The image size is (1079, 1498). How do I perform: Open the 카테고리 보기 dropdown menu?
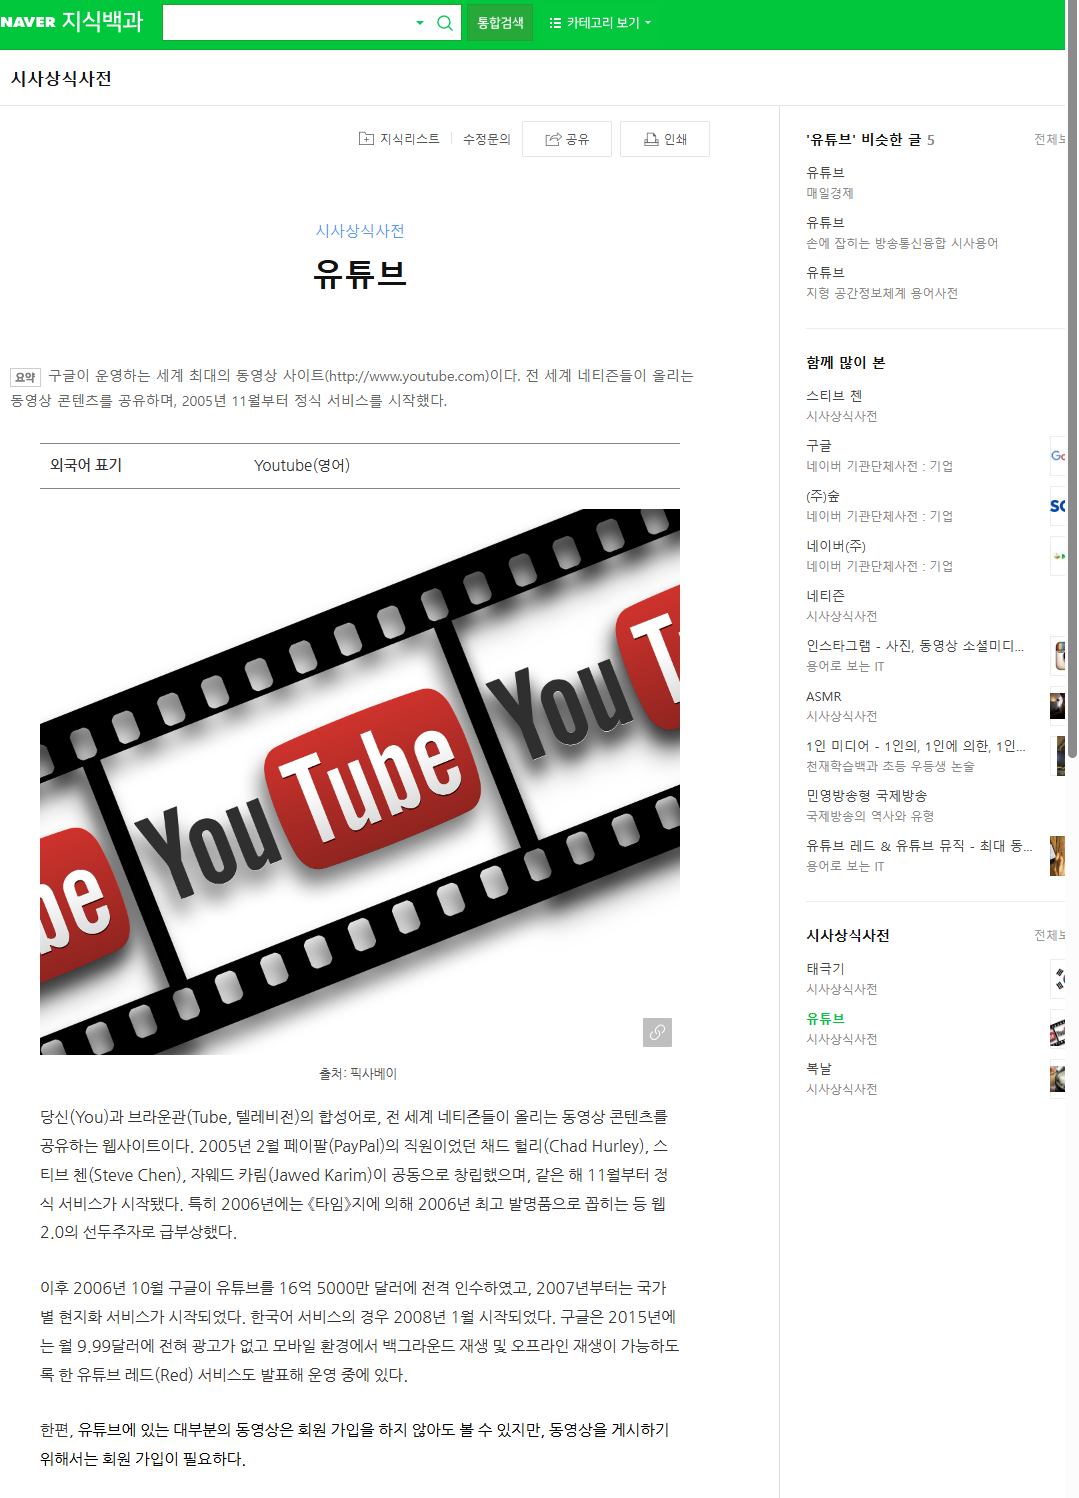600,22
